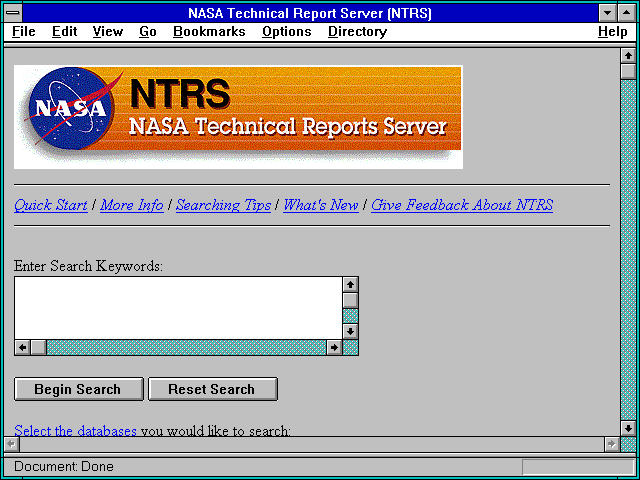Open the Go menu

[148, 32]
